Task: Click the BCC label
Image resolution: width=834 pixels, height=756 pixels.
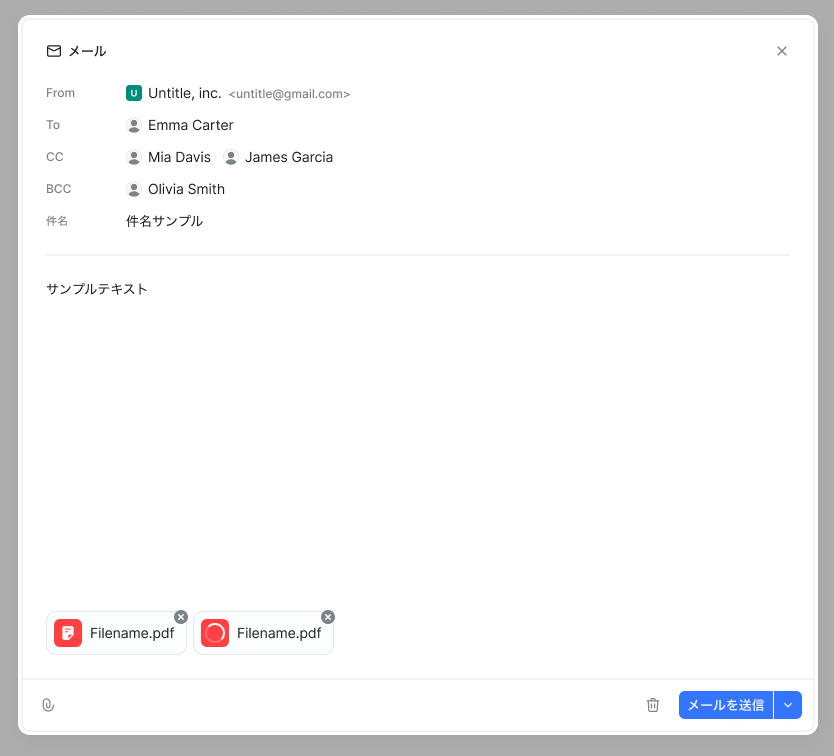Action: (x=59, y=189)
